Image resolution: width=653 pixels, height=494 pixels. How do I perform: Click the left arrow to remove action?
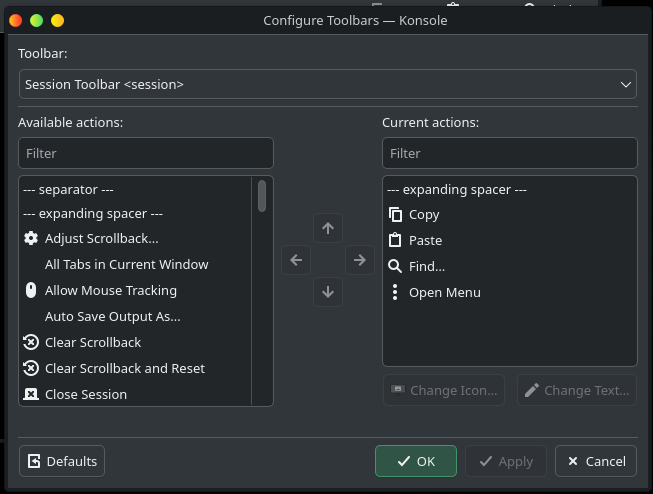[x=295, y=260]
